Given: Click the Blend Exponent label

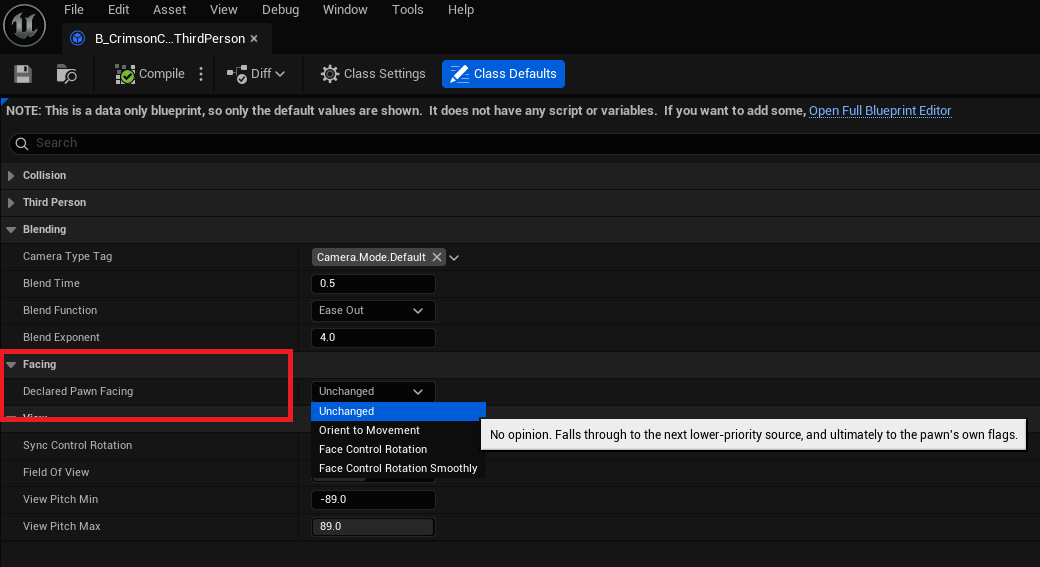Looking at the screenshot, I should point(61,337).
